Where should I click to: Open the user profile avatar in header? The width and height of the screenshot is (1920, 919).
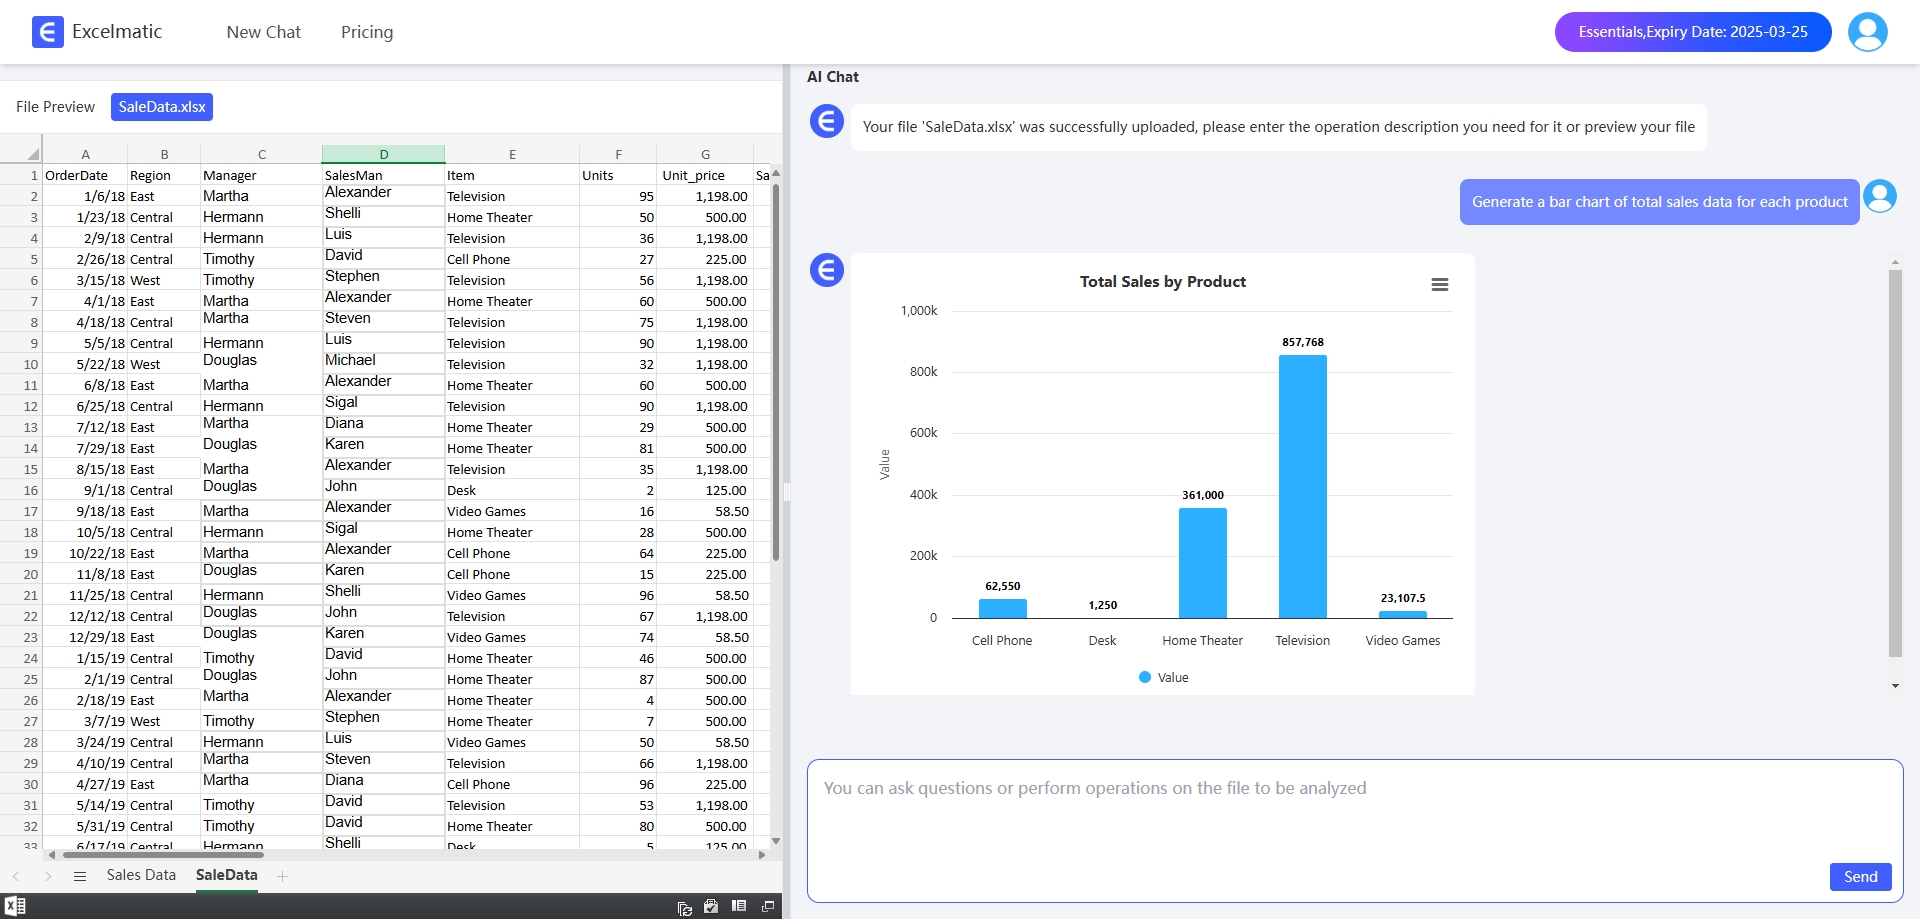[1867, 32]
